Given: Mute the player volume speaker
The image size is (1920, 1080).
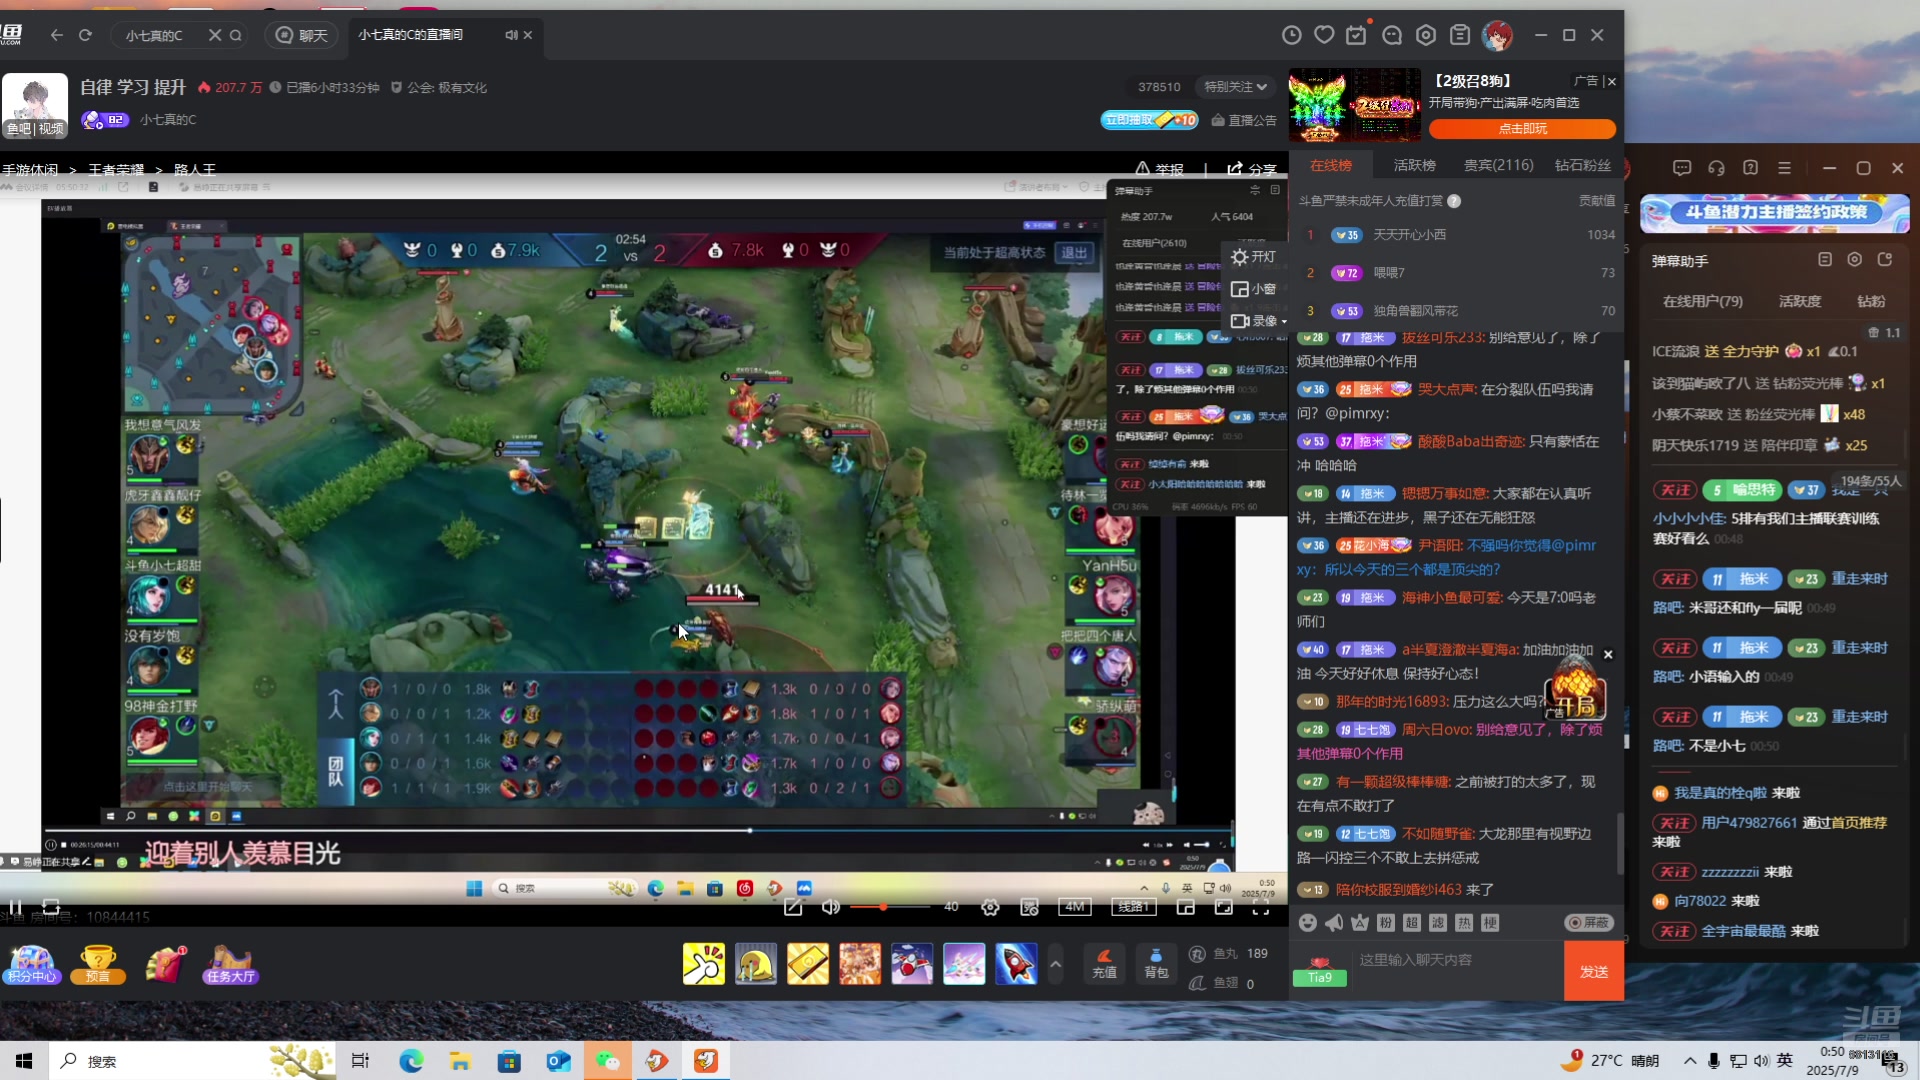Looking at the screenshot, I should (x=830, y=907).
